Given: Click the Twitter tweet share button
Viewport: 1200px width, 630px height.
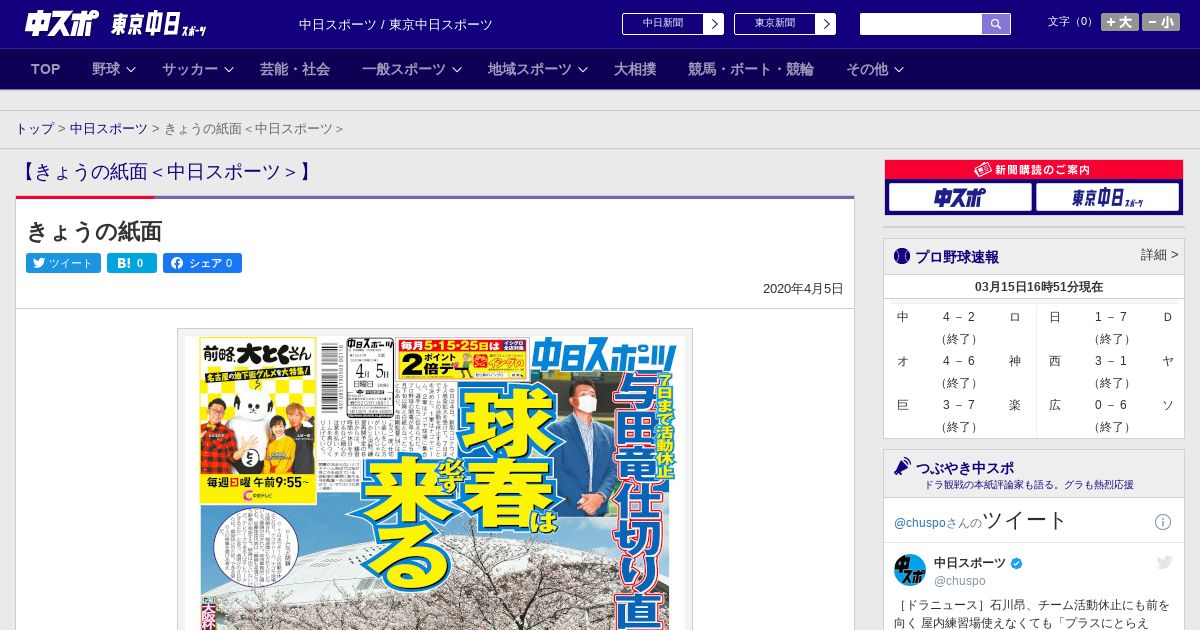Looking at the screenshot, I should (63, 263).
